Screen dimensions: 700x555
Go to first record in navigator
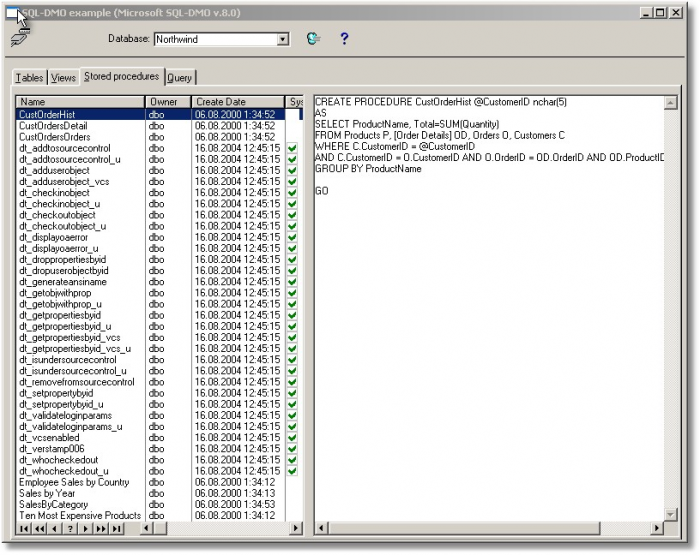pos(24,529)
